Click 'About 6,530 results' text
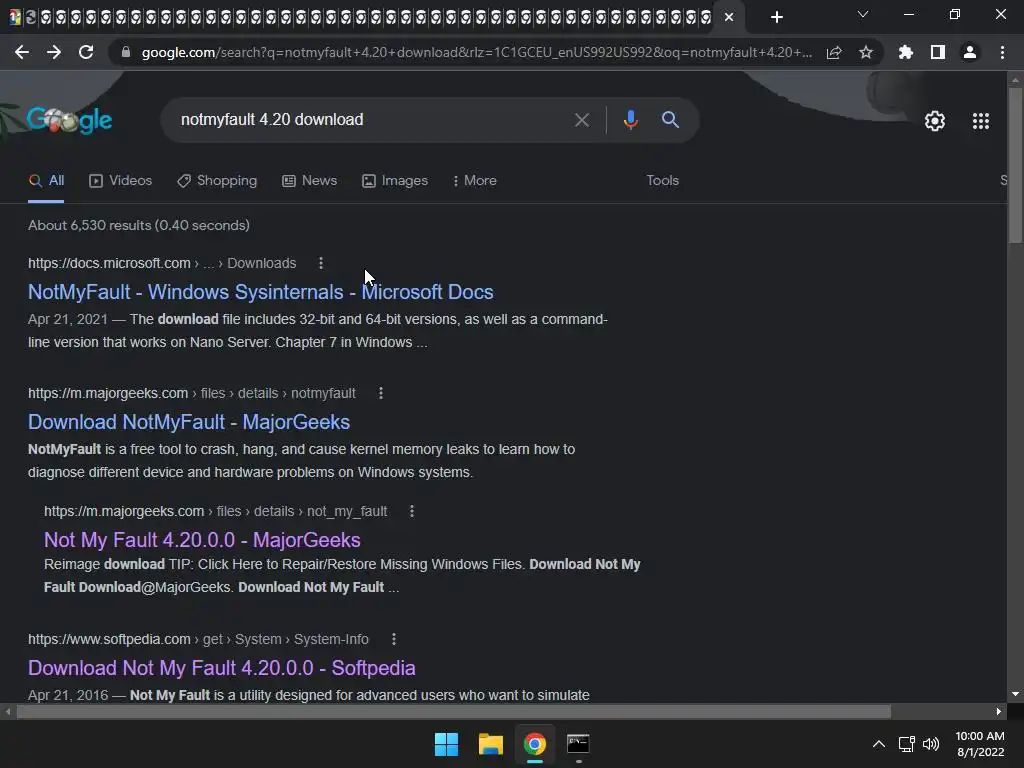 [139, 225]
